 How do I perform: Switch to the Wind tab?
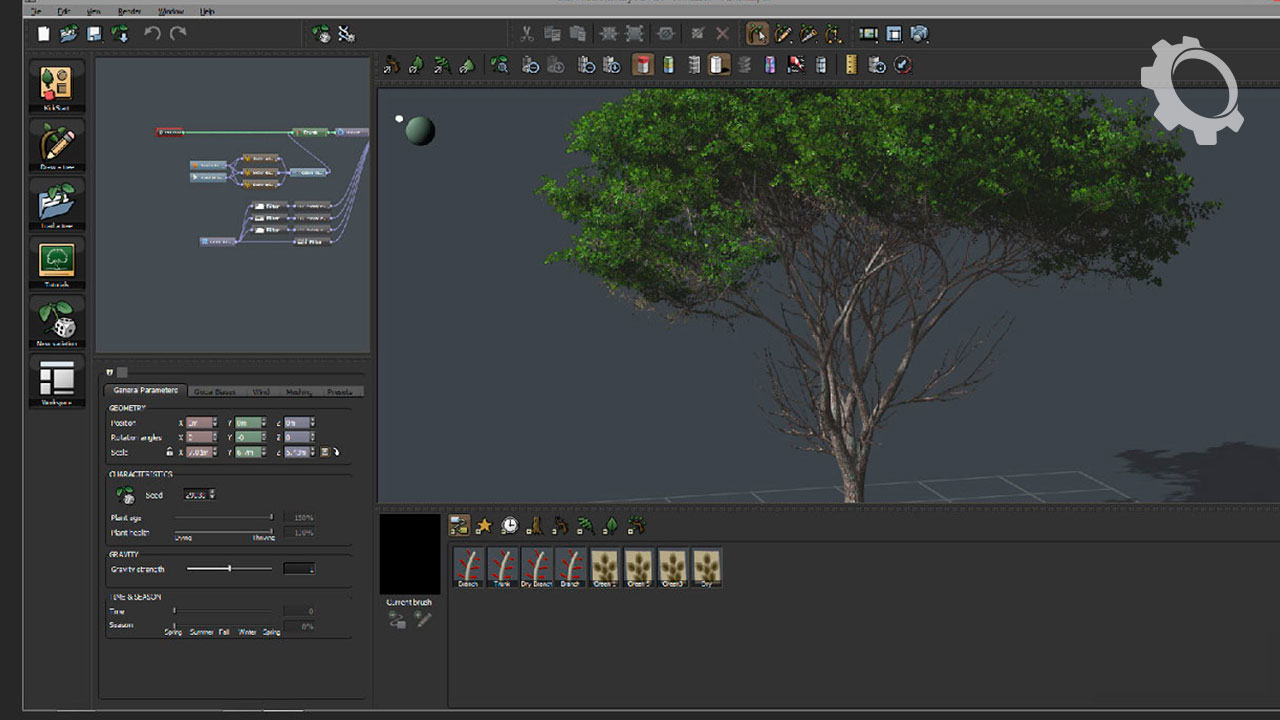pyautogui.click(x=260, y=391)
